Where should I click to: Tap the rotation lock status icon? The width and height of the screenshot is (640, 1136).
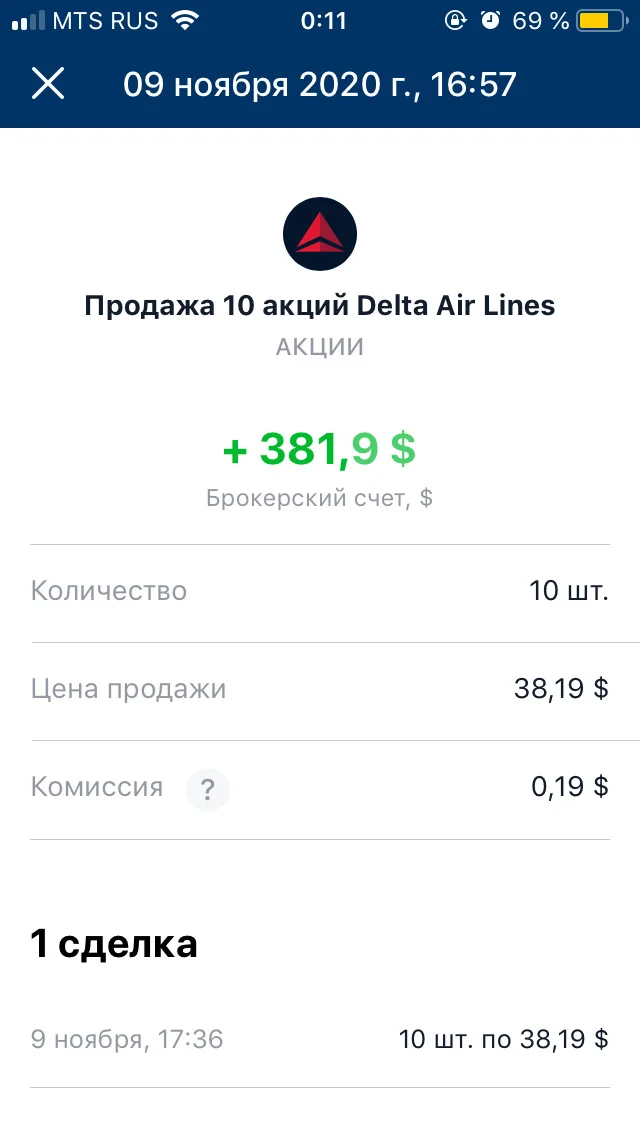(455, 20)
